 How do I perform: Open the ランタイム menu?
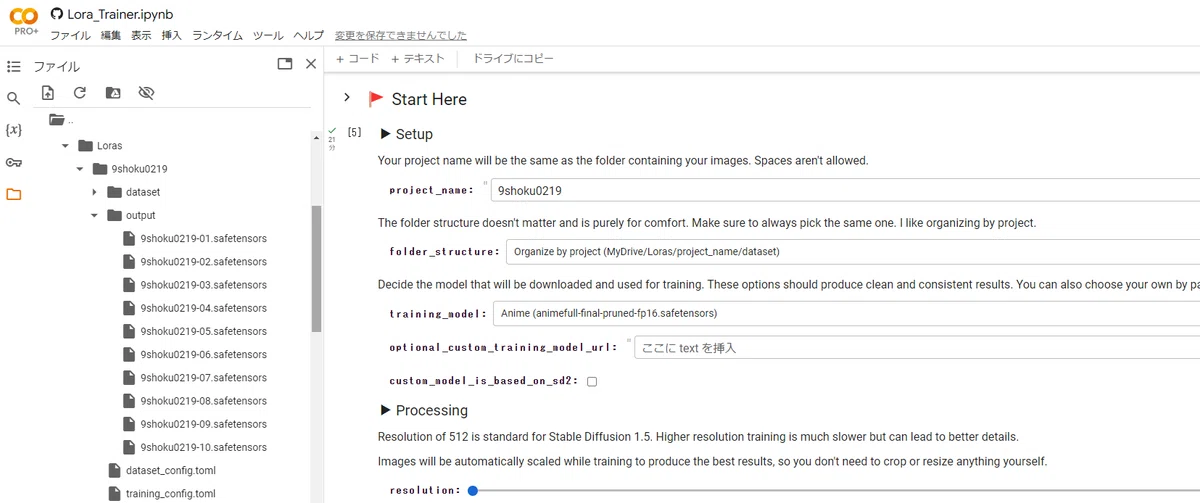(x=217, y=35)
